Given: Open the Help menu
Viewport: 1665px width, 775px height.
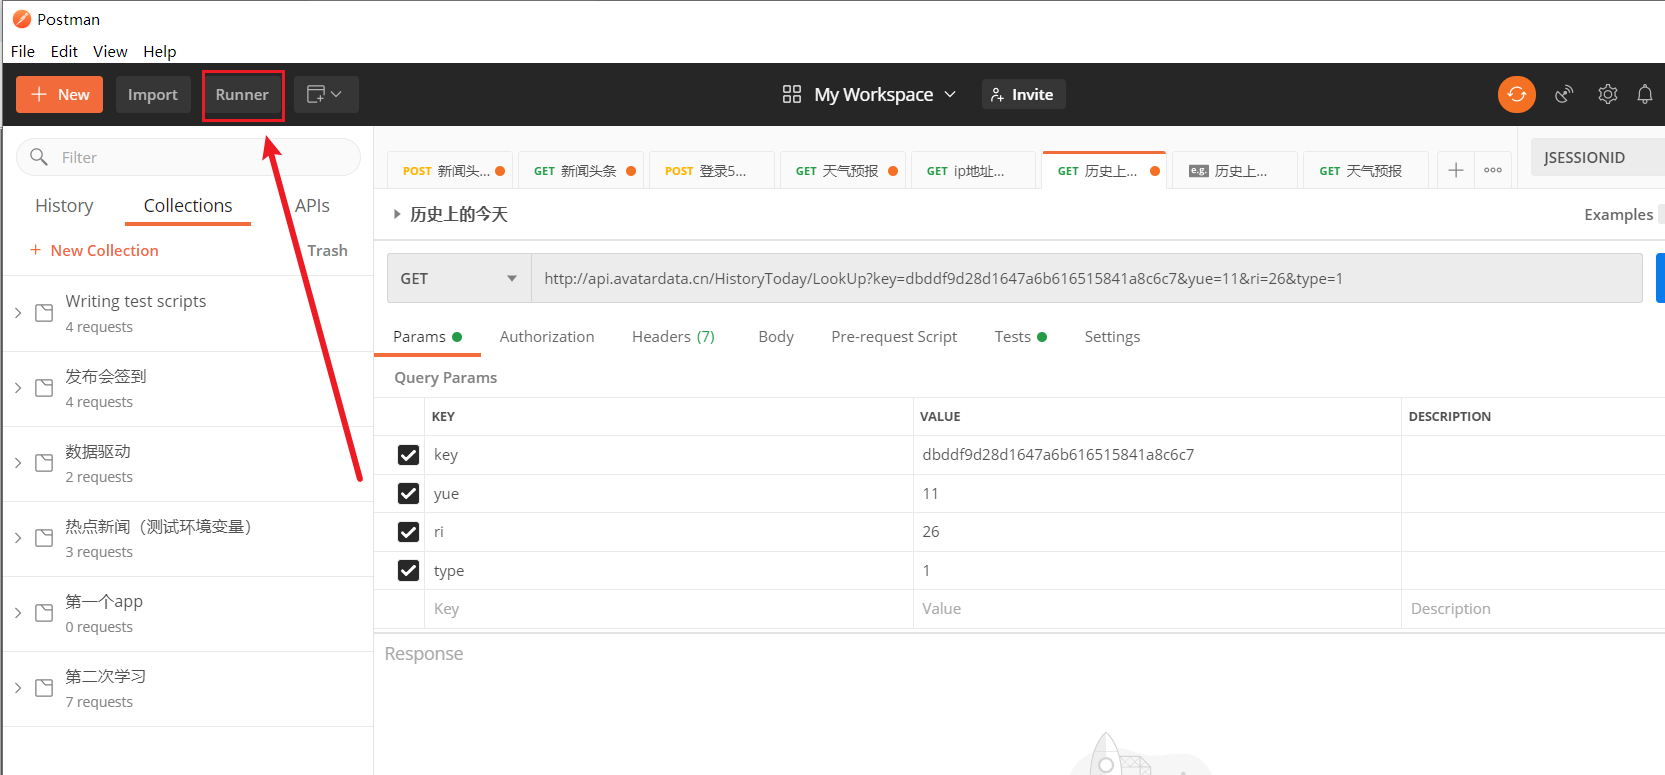Looking at the screenshot, I should tap(160, 51).
